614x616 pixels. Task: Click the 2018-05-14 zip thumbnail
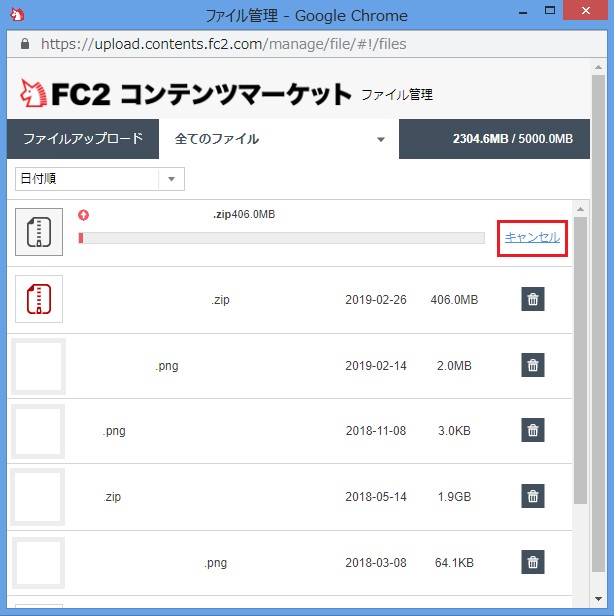39,496
